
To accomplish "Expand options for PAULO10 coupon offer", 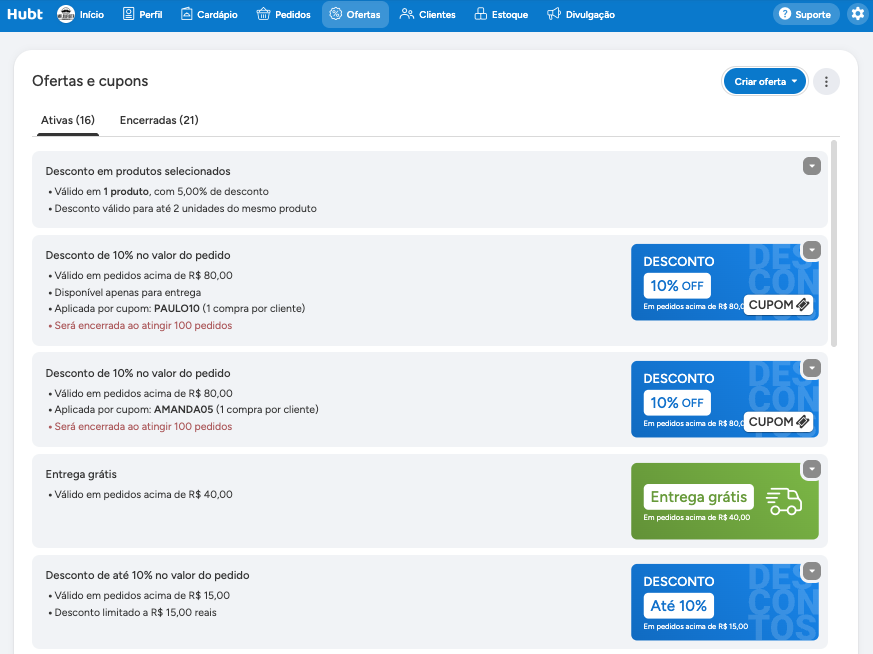I will coord(812,250).
